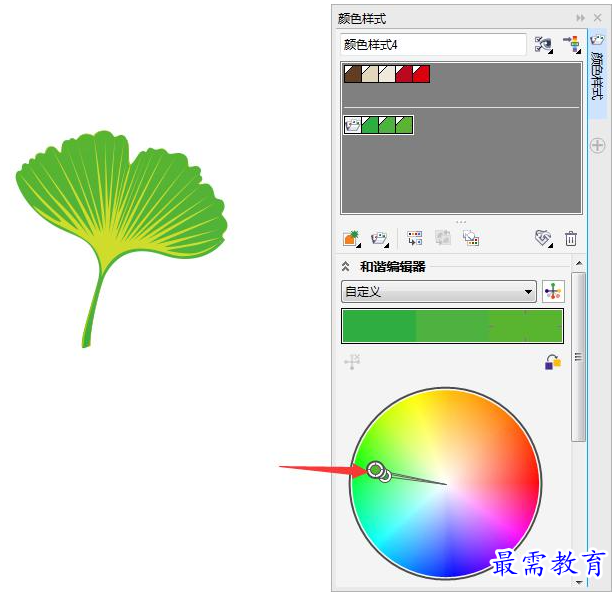
Task: Collapse the 和谐编辑器 section
Action: 345,266
